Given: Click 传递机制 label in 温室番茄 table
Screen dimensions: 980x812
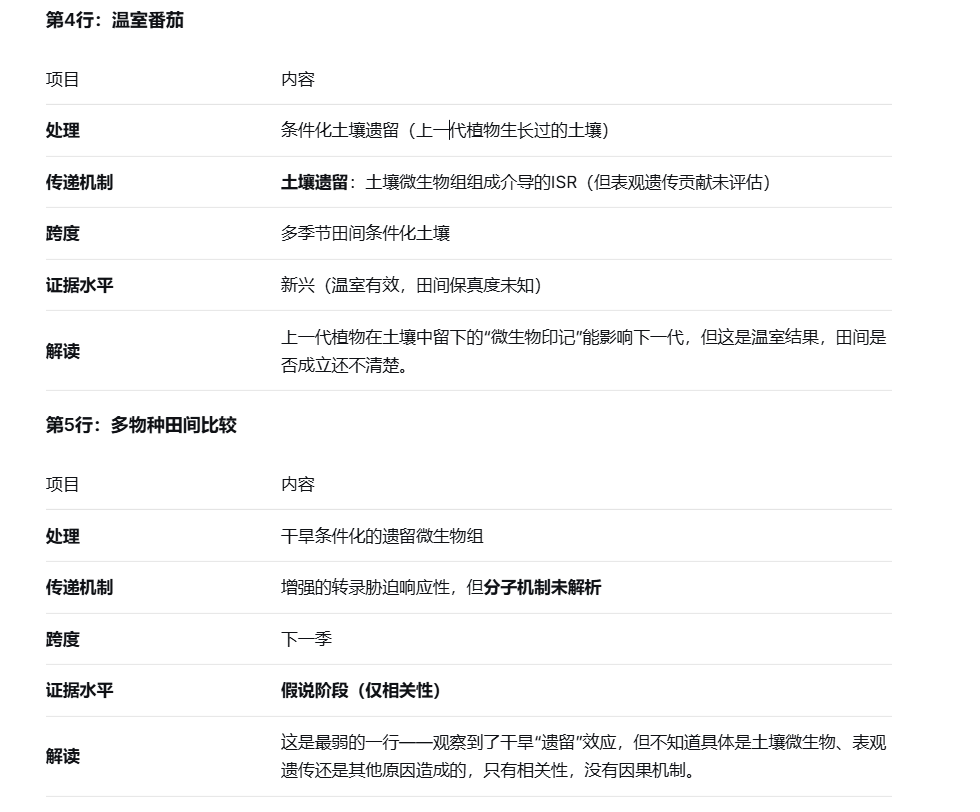Looking at the screenshot, I should 79,183.
